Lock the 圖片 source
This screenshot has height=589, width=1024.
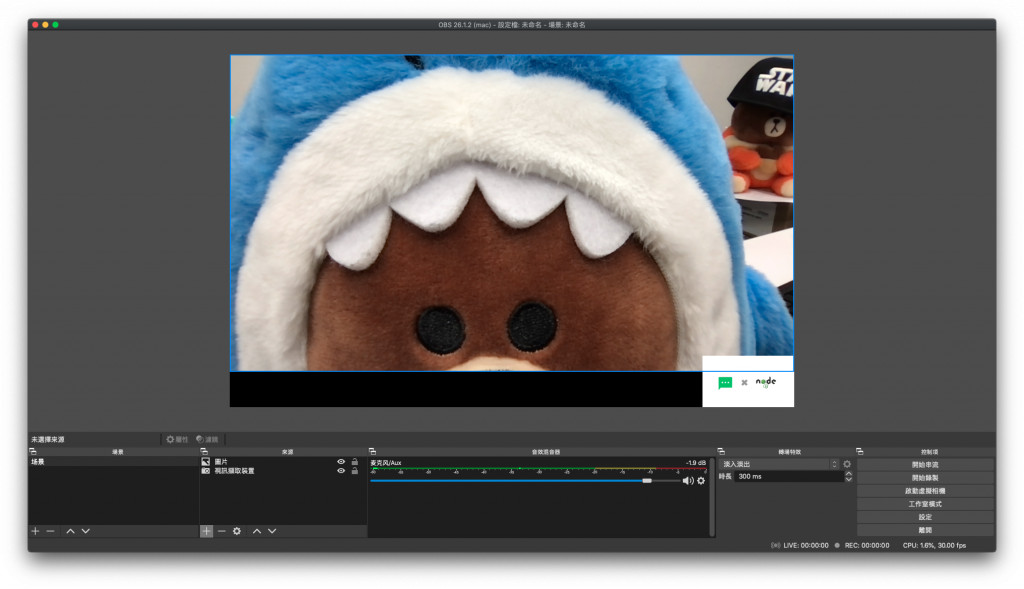pos(355,462)
